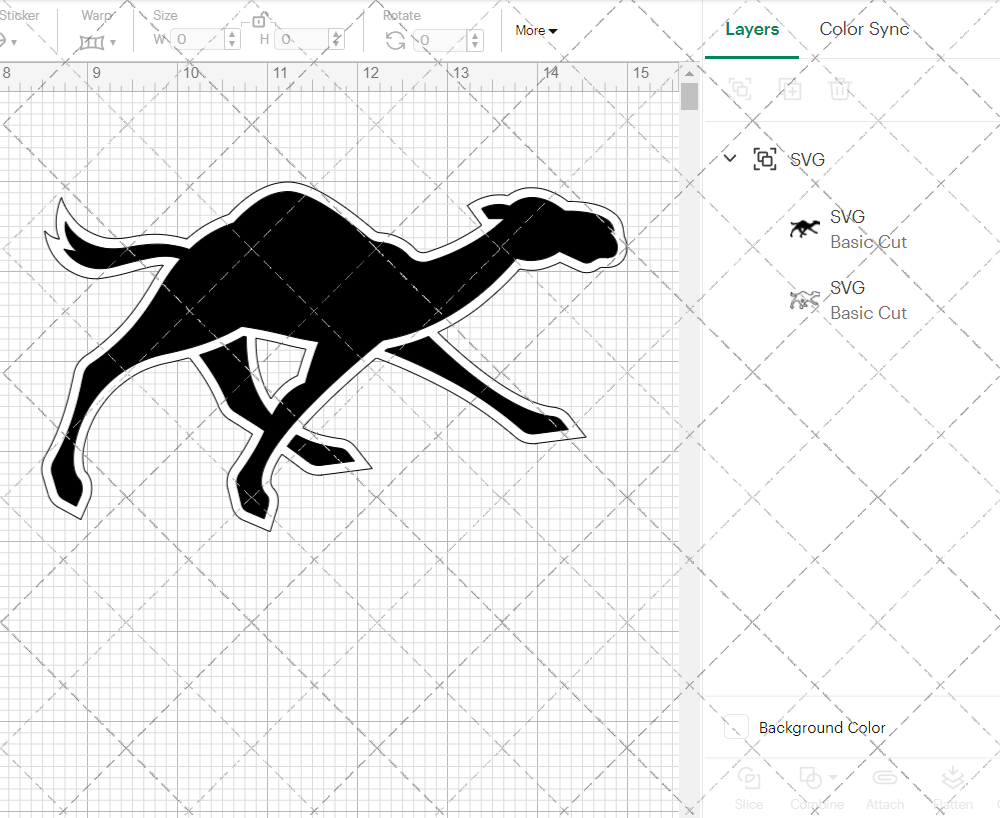Click the Rotate reset icon
The width and height of the screenshot is (1000, 818).
point(395,39)
